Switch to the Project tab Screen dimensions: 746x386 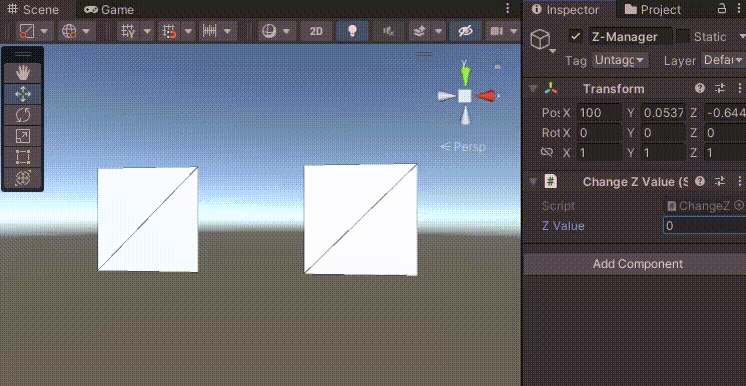(652, 10)
